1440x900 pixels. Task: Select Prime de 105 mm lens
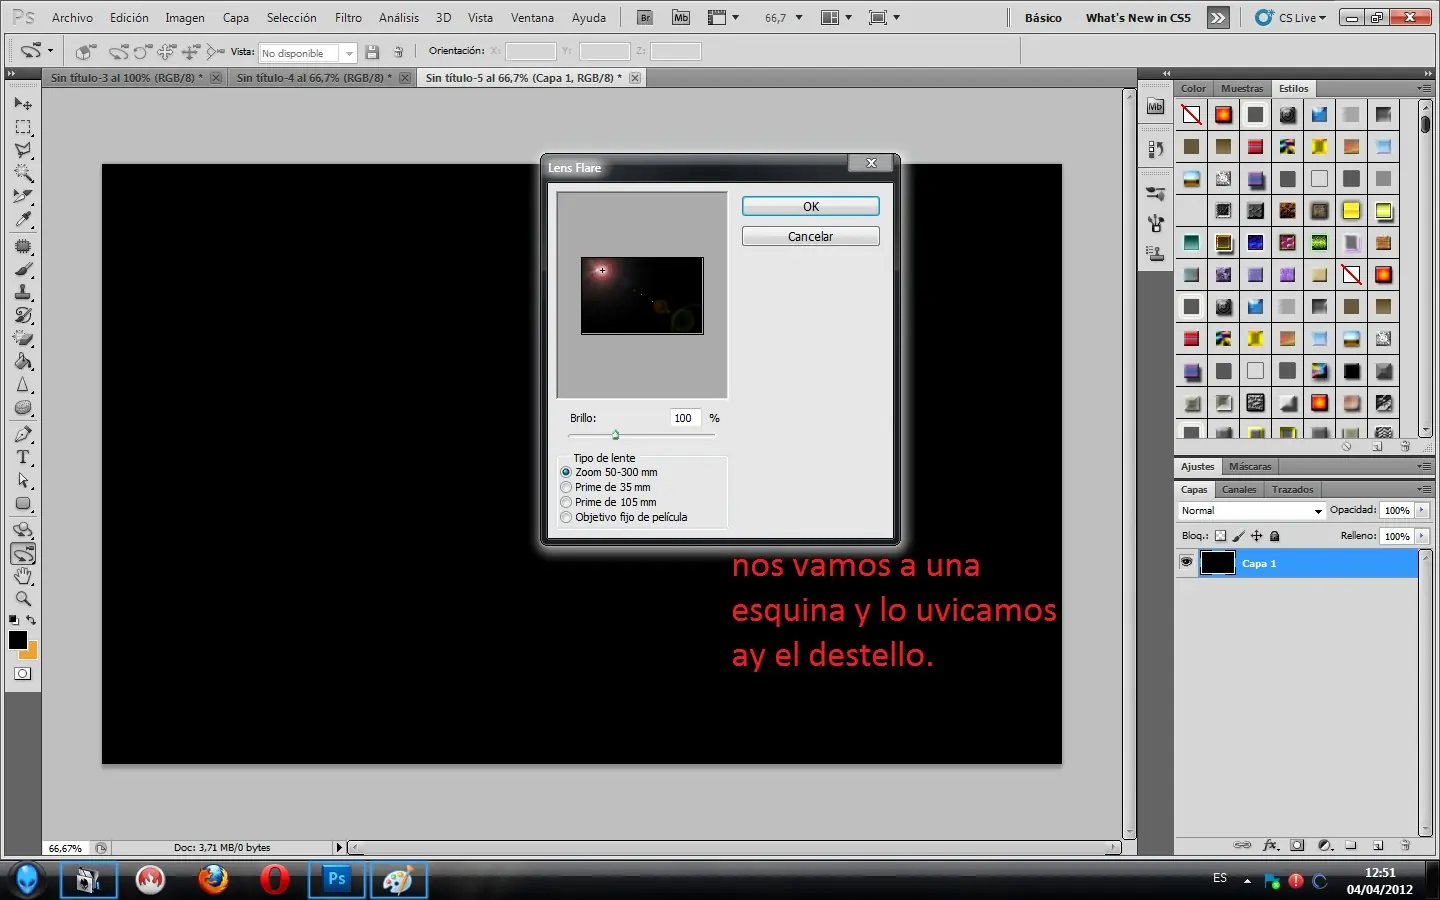[609, 502]
